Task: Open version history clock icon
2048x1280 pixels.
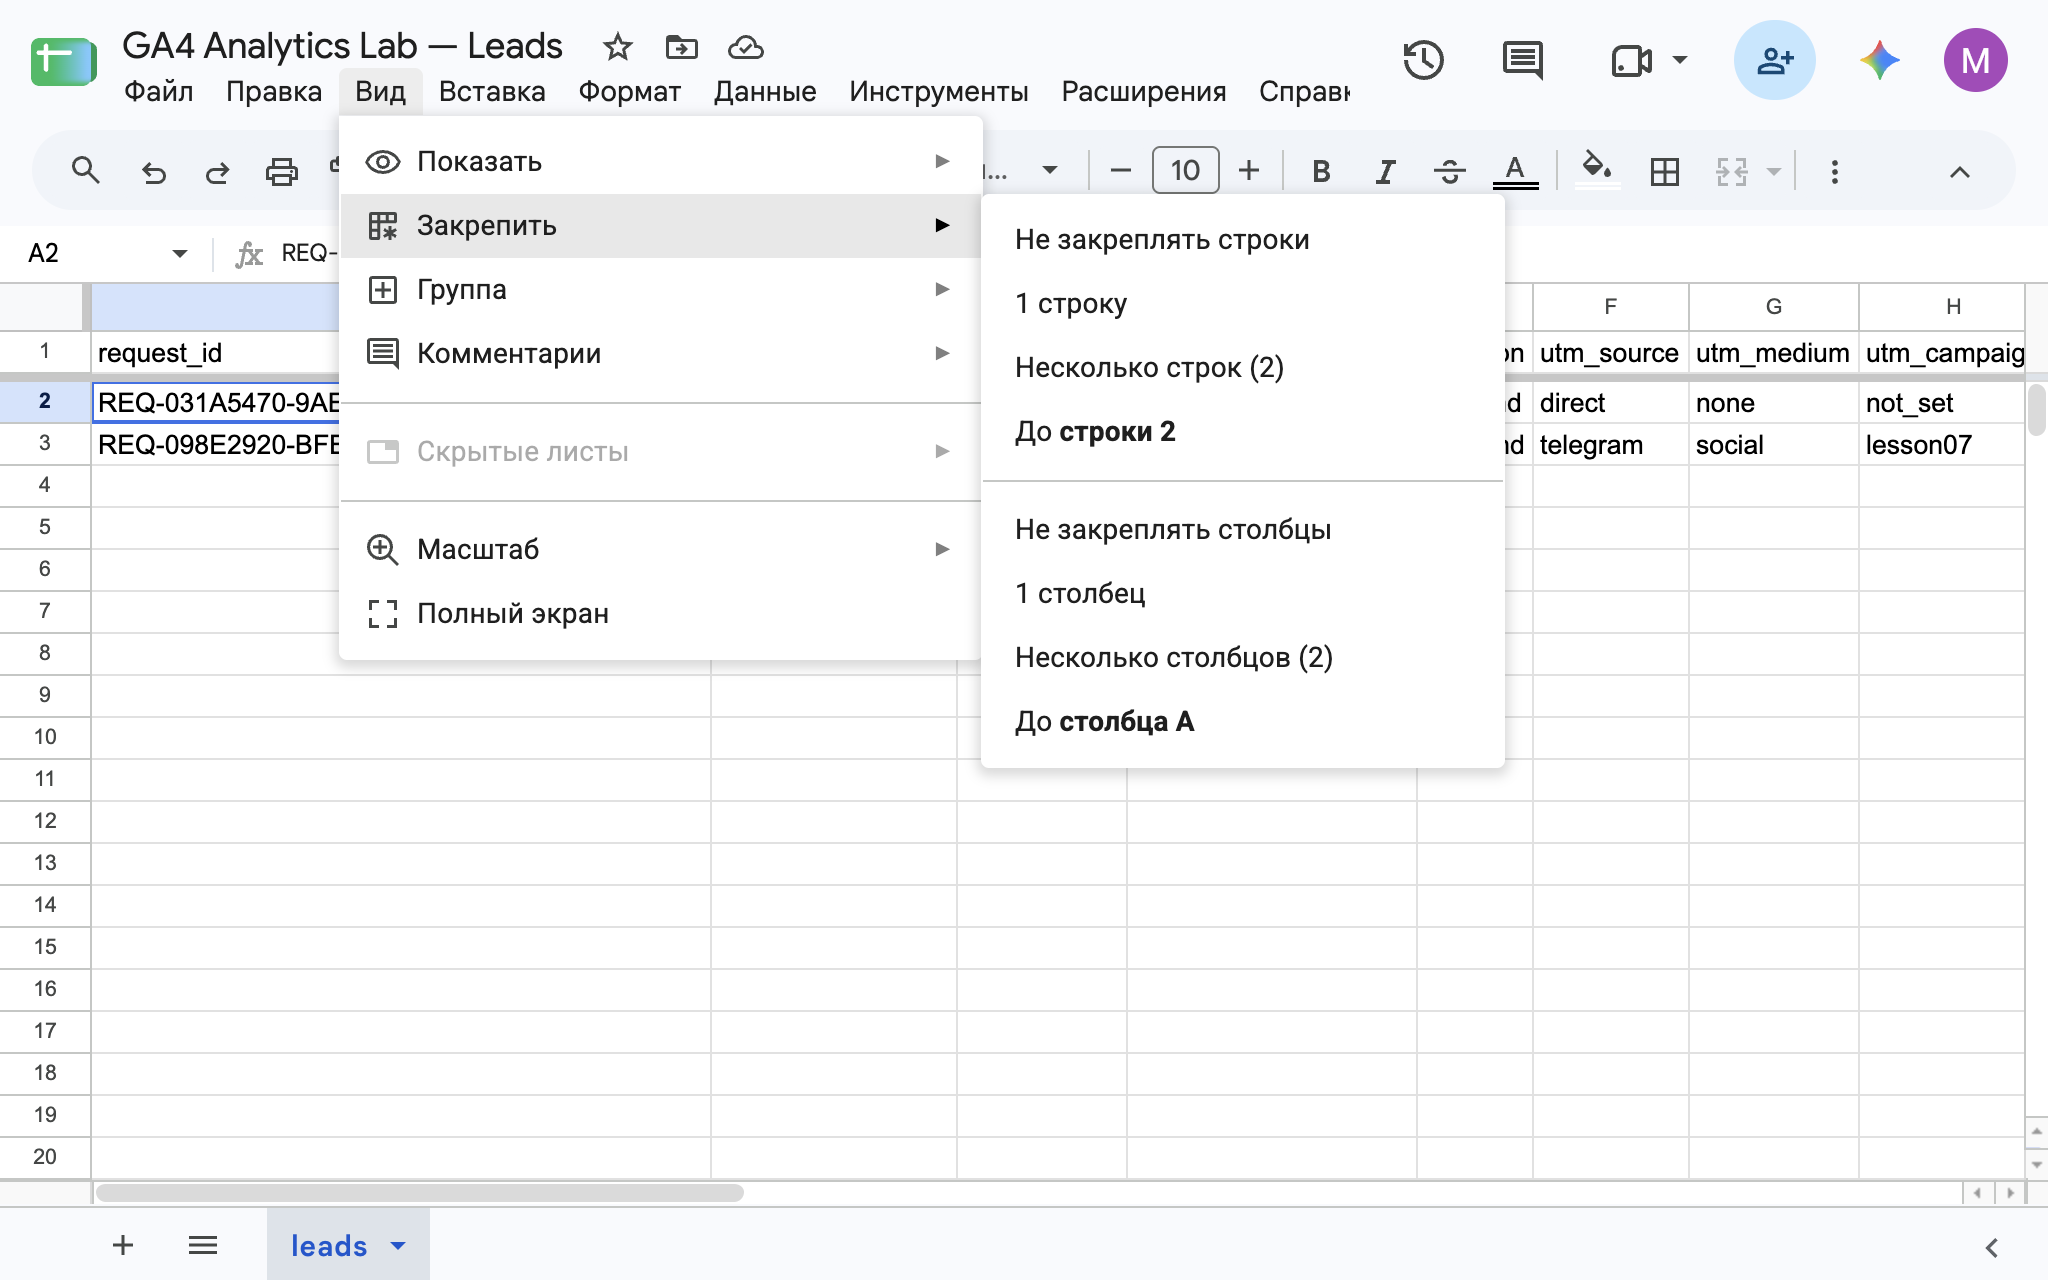Action: coord(1423,60)
